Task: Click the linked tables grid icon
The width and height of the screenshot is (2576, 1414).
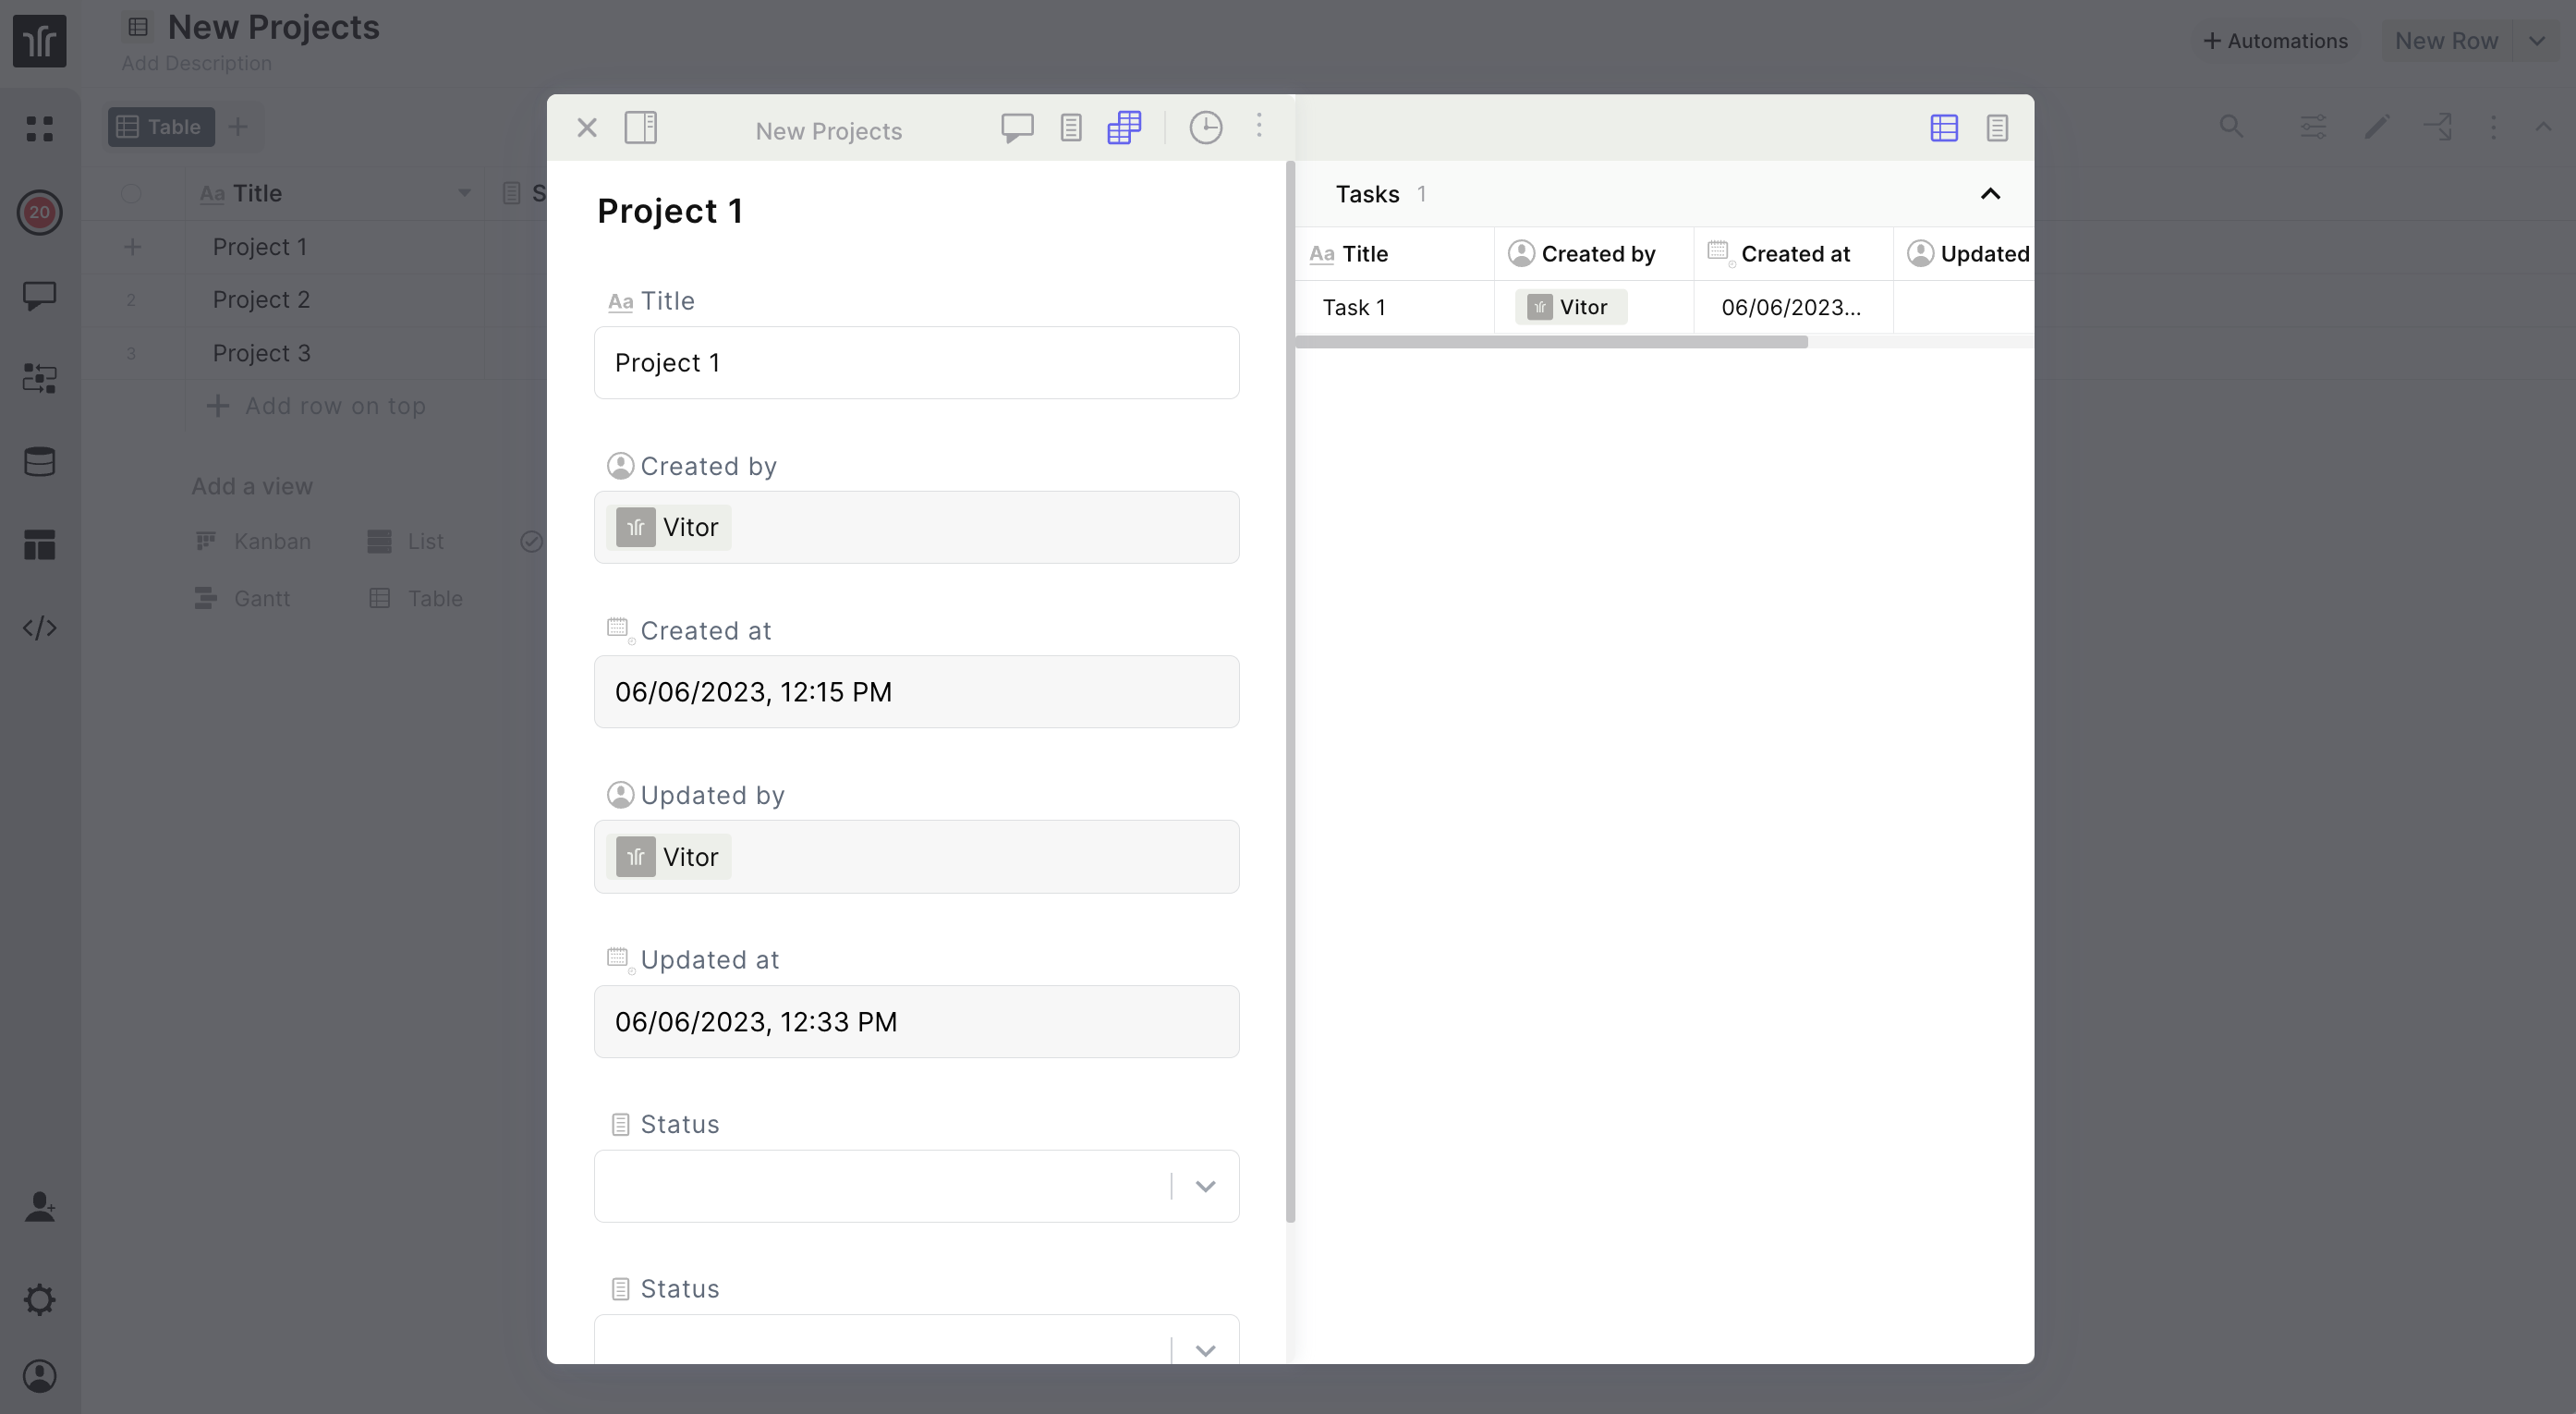Action: [1124, 128]
